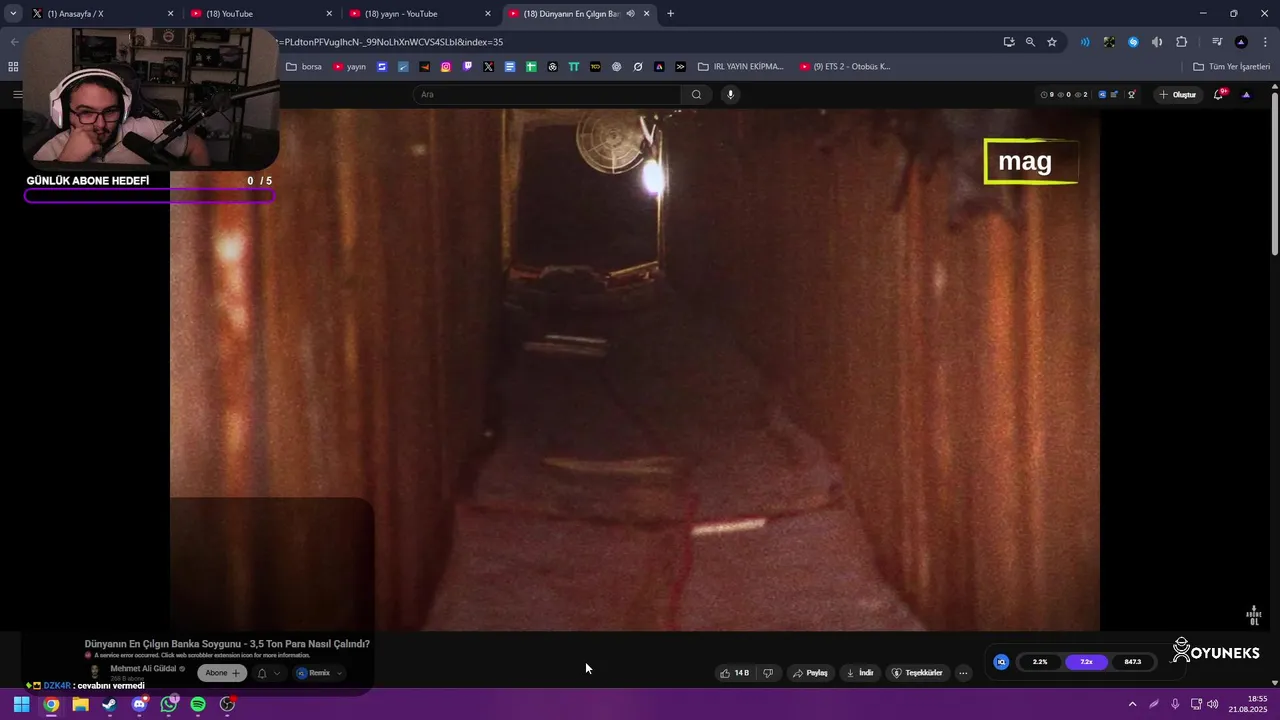Open the Twitch bookmark icon
This screenshot has width=1280, height=720.
[x=467, y=67]
